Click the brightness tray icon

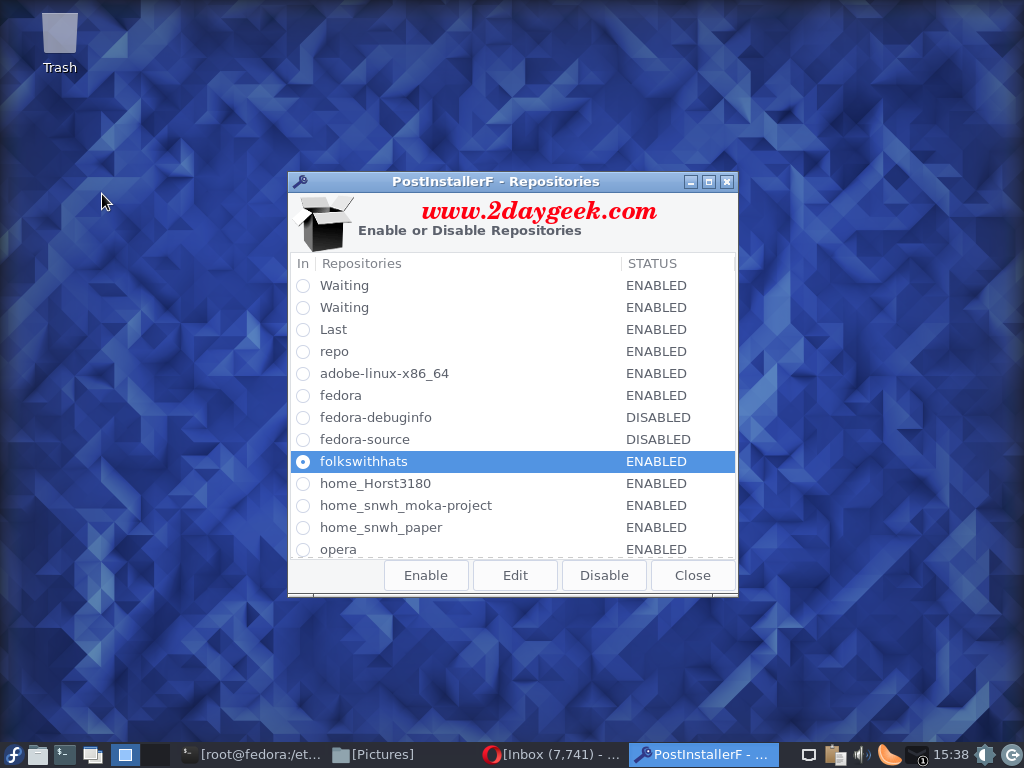(984, 755)
